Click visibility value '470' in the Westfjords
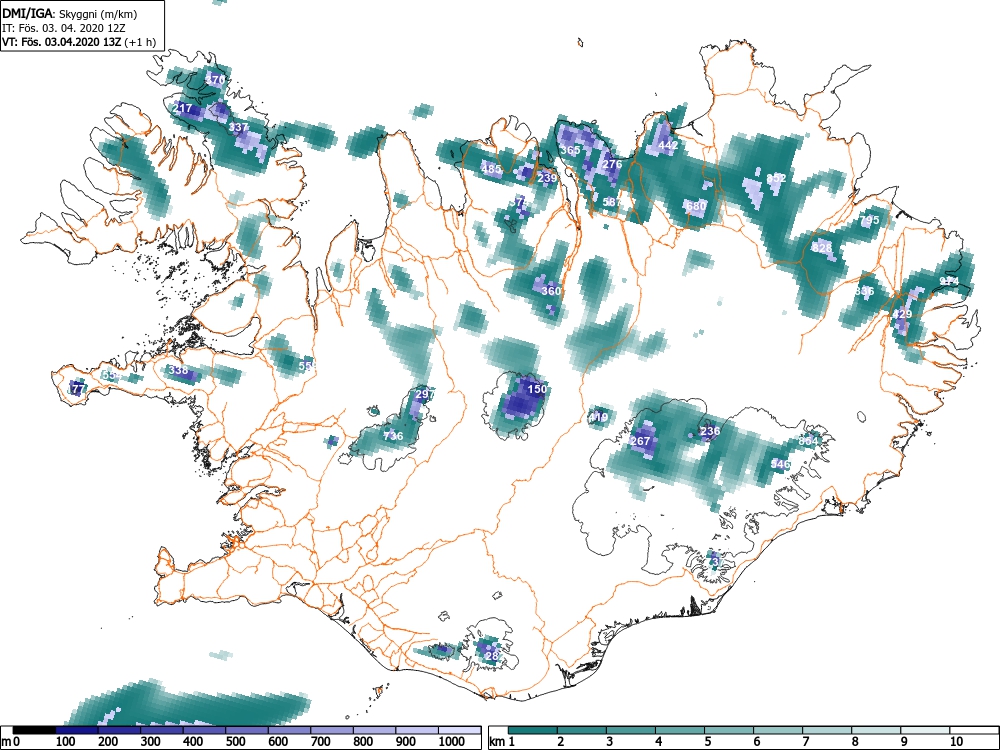Screen dimensions: 1000x750 pos(216,80)
